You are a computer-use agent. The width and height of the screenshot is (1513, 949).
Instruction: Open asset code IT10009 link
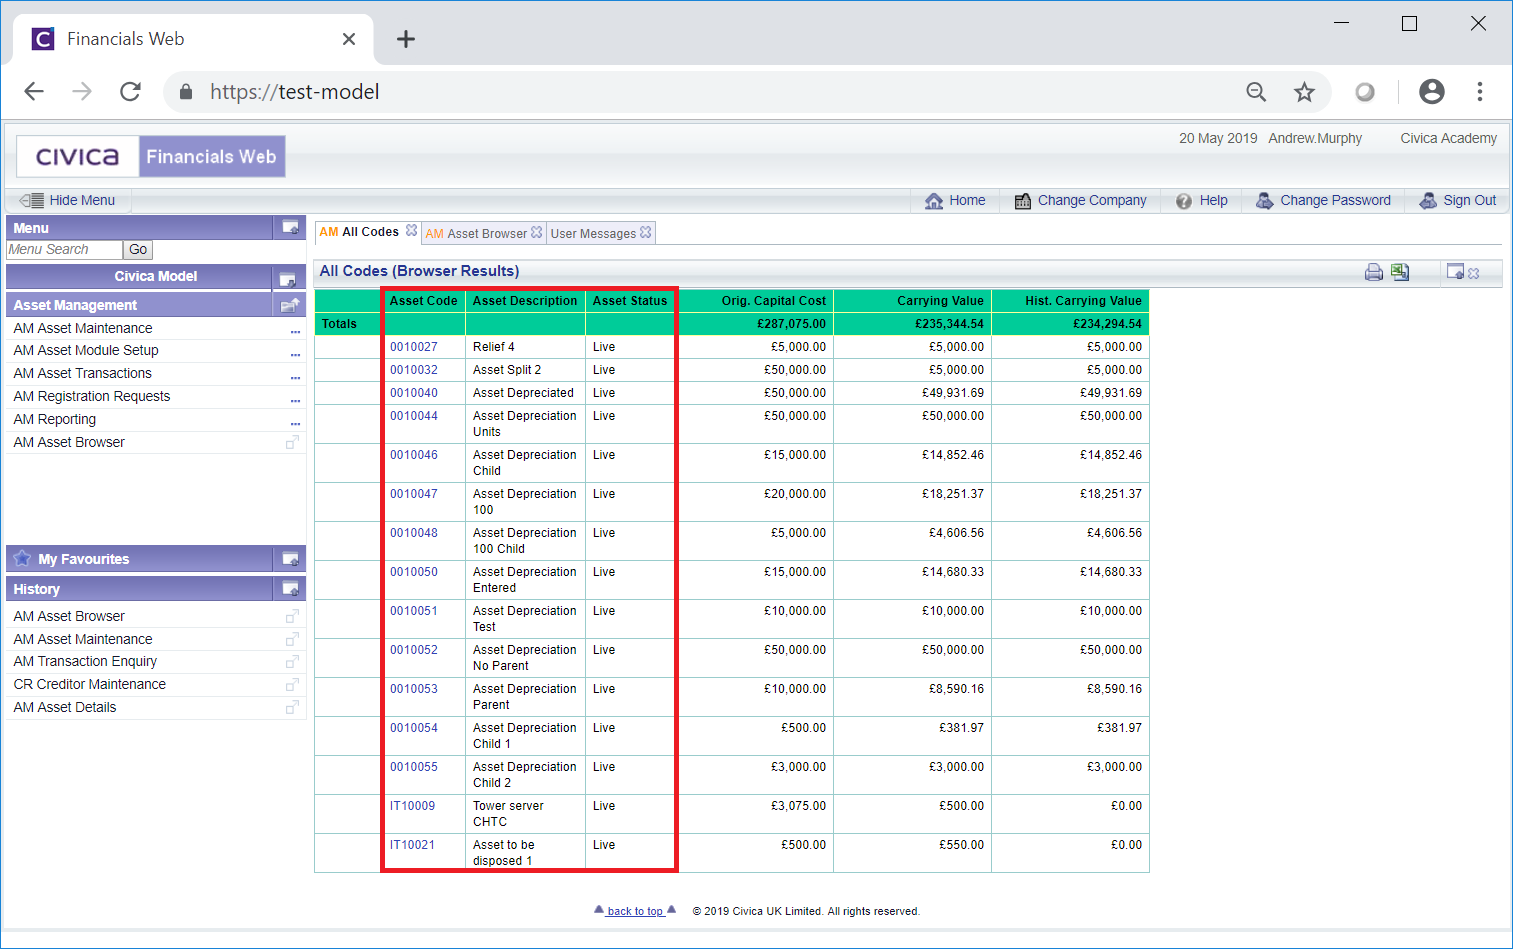click(412, 806)
